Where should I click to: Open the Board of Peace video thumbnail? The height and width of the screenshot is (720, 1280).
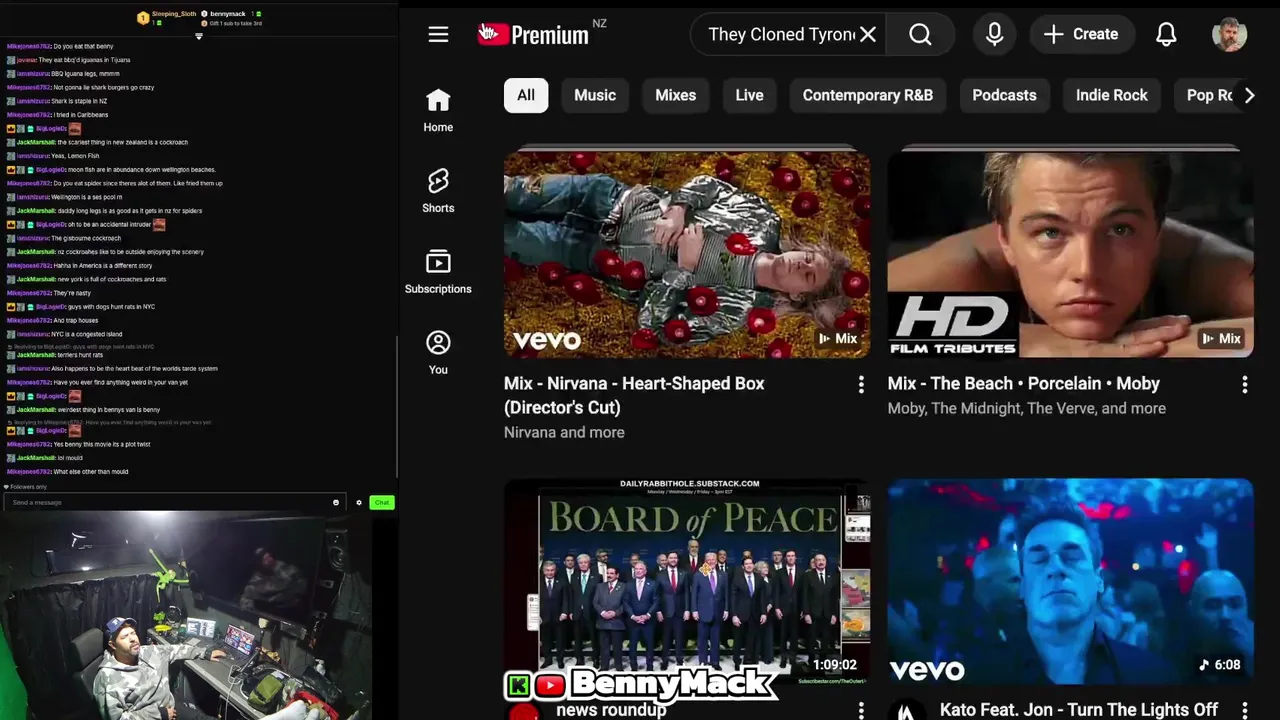pos(687,580)
